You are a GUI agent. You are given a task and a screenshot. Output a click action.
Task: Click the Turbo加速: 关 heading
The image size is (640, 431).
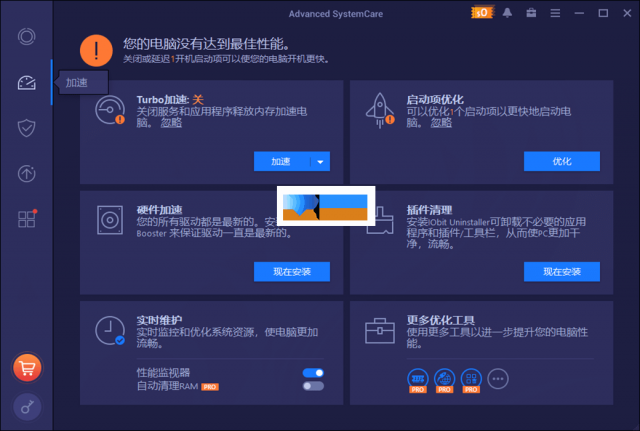coord(170,100)
